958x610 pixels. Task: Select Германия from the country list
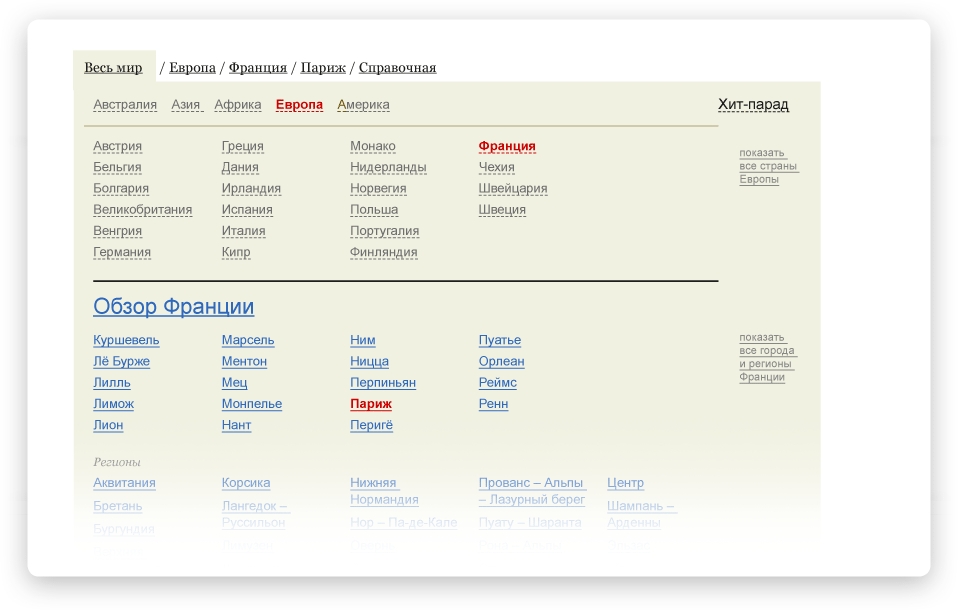point(122,252)
